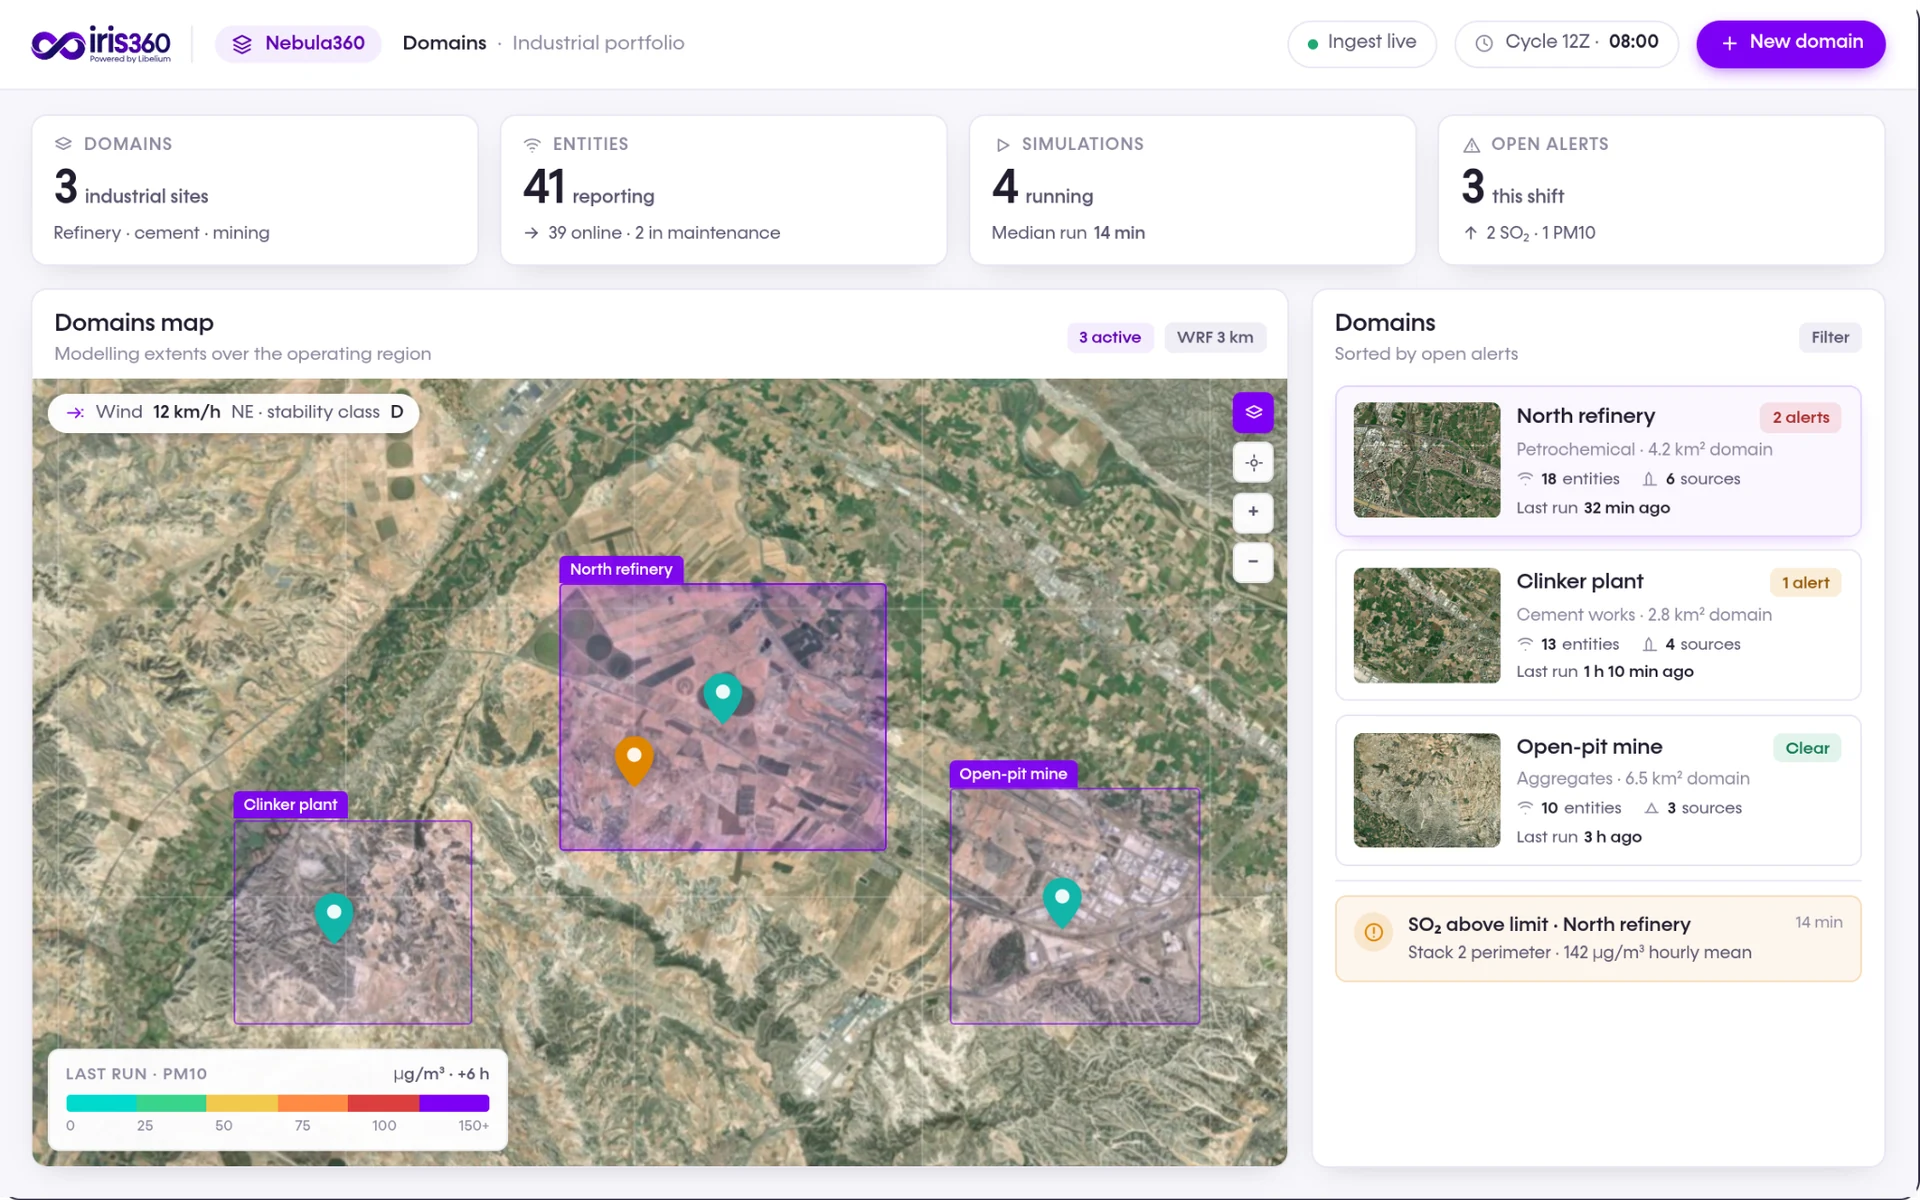Click the North refinery card title
Image resolution: width=1920 pixels, height=1200 pixels.
[1585, 416]
